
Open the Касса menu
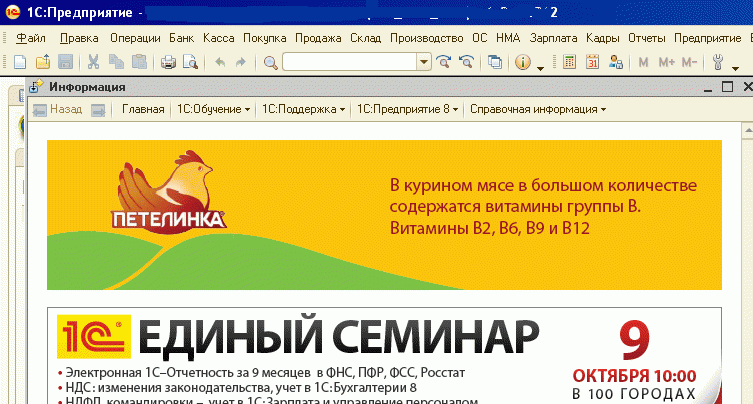click(x=219, y=38)
